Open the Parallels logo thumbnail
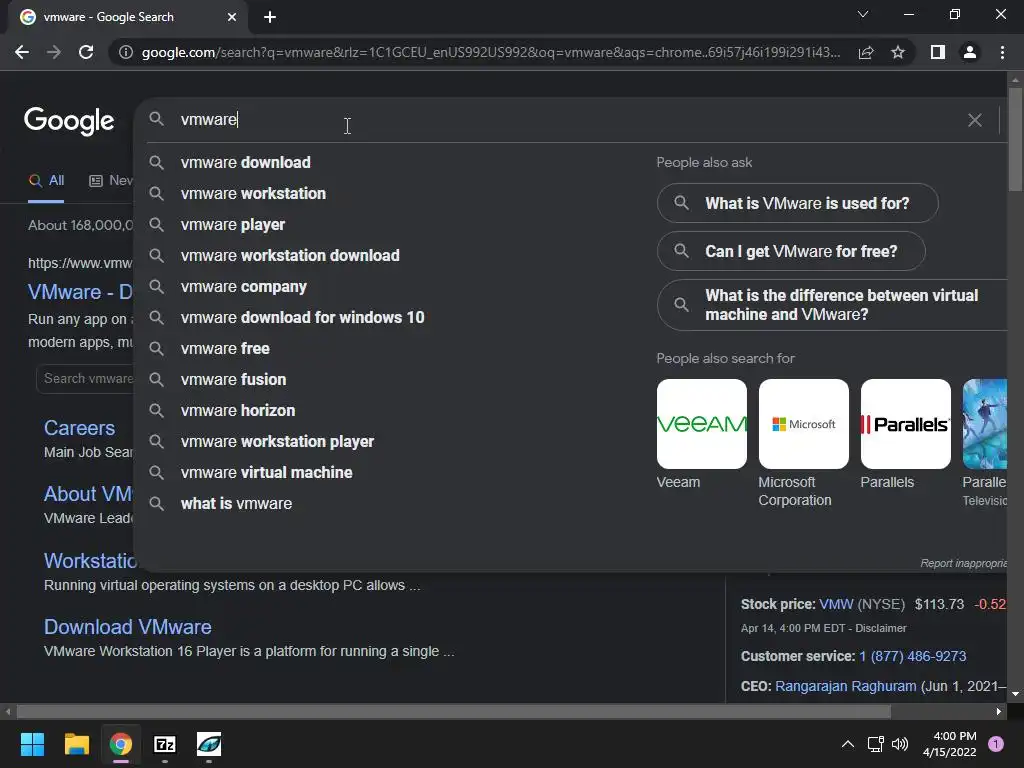 (905, 424)
